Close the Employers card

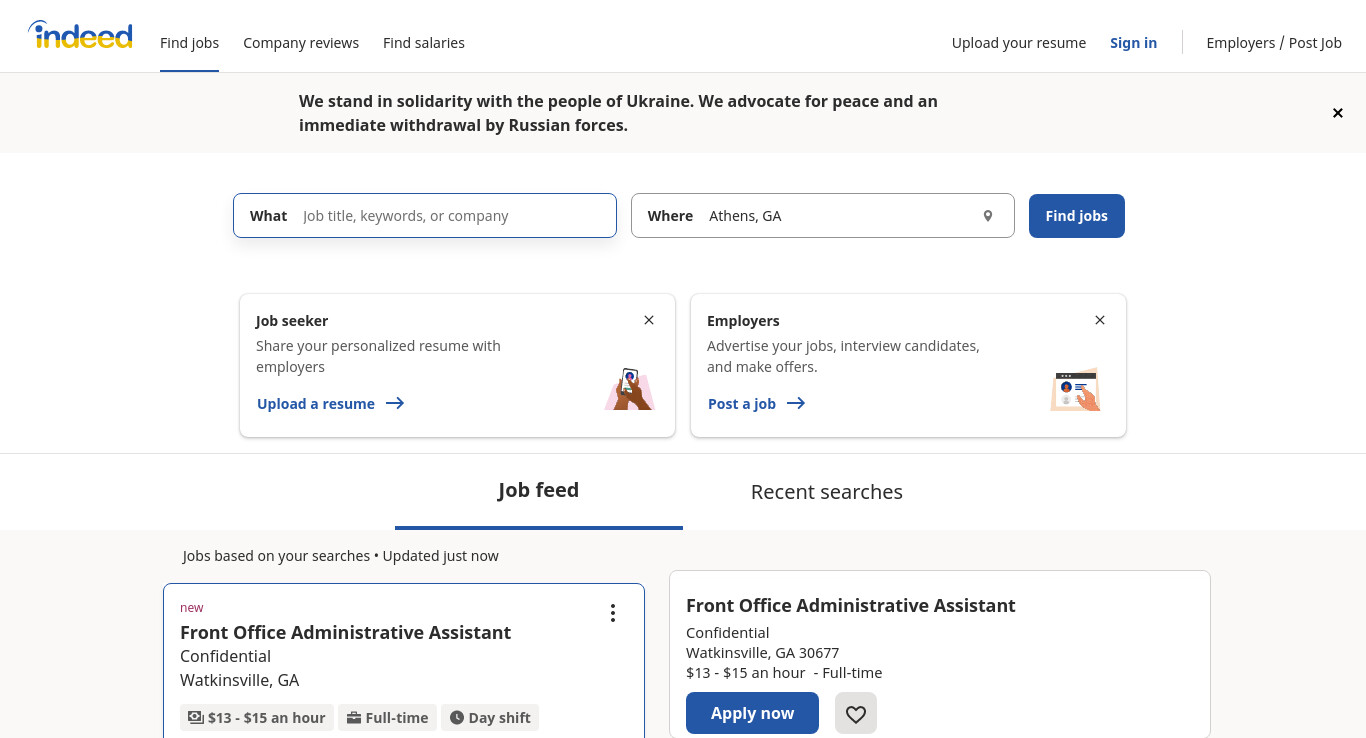(x=1100, y=320)
